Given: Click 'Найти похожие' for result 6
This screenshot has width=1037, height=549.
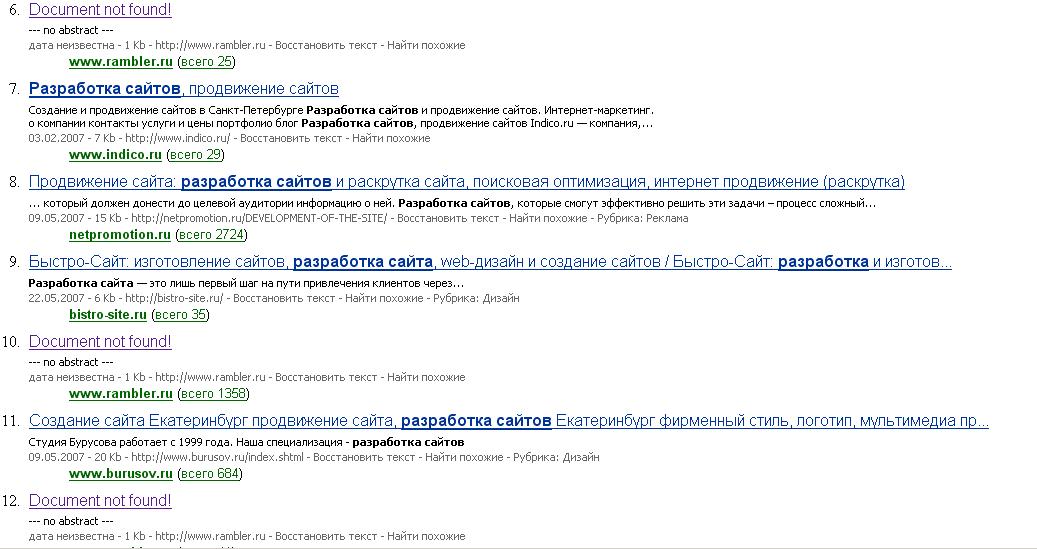Looking at the screenshot, I should [x=426, y=45].
